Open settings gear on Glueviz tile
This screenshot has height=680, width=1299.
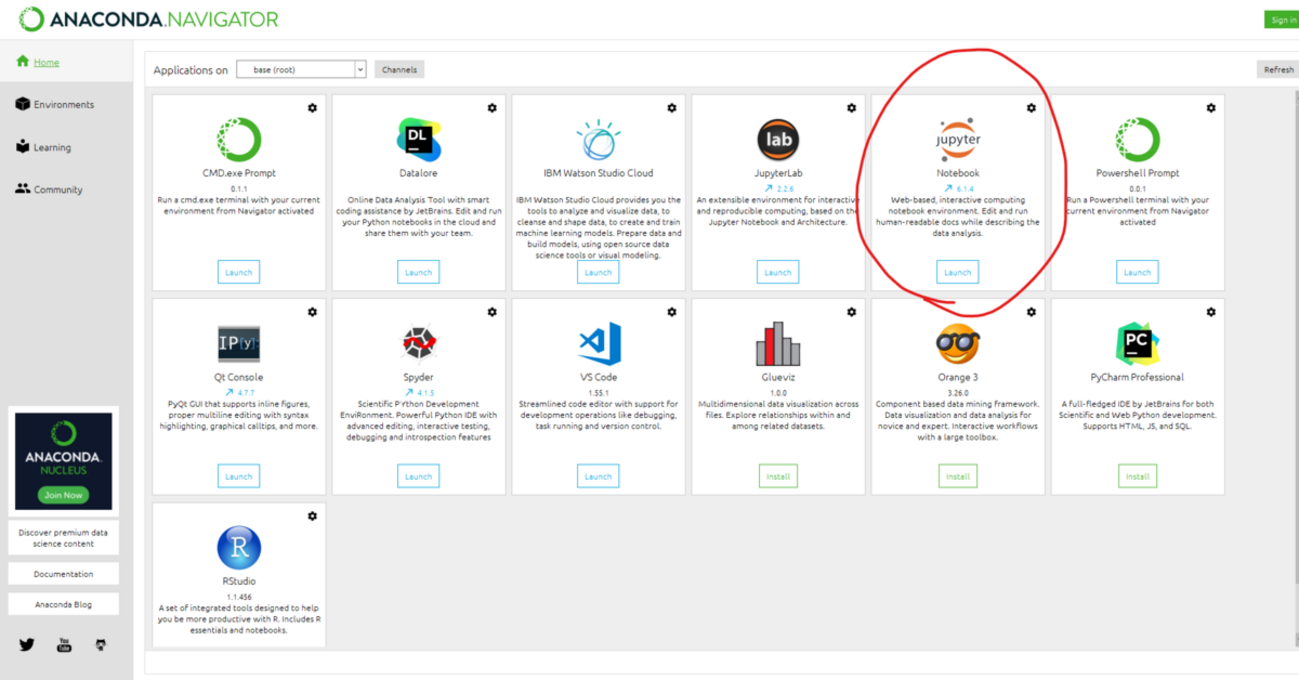tap(851, 312)
